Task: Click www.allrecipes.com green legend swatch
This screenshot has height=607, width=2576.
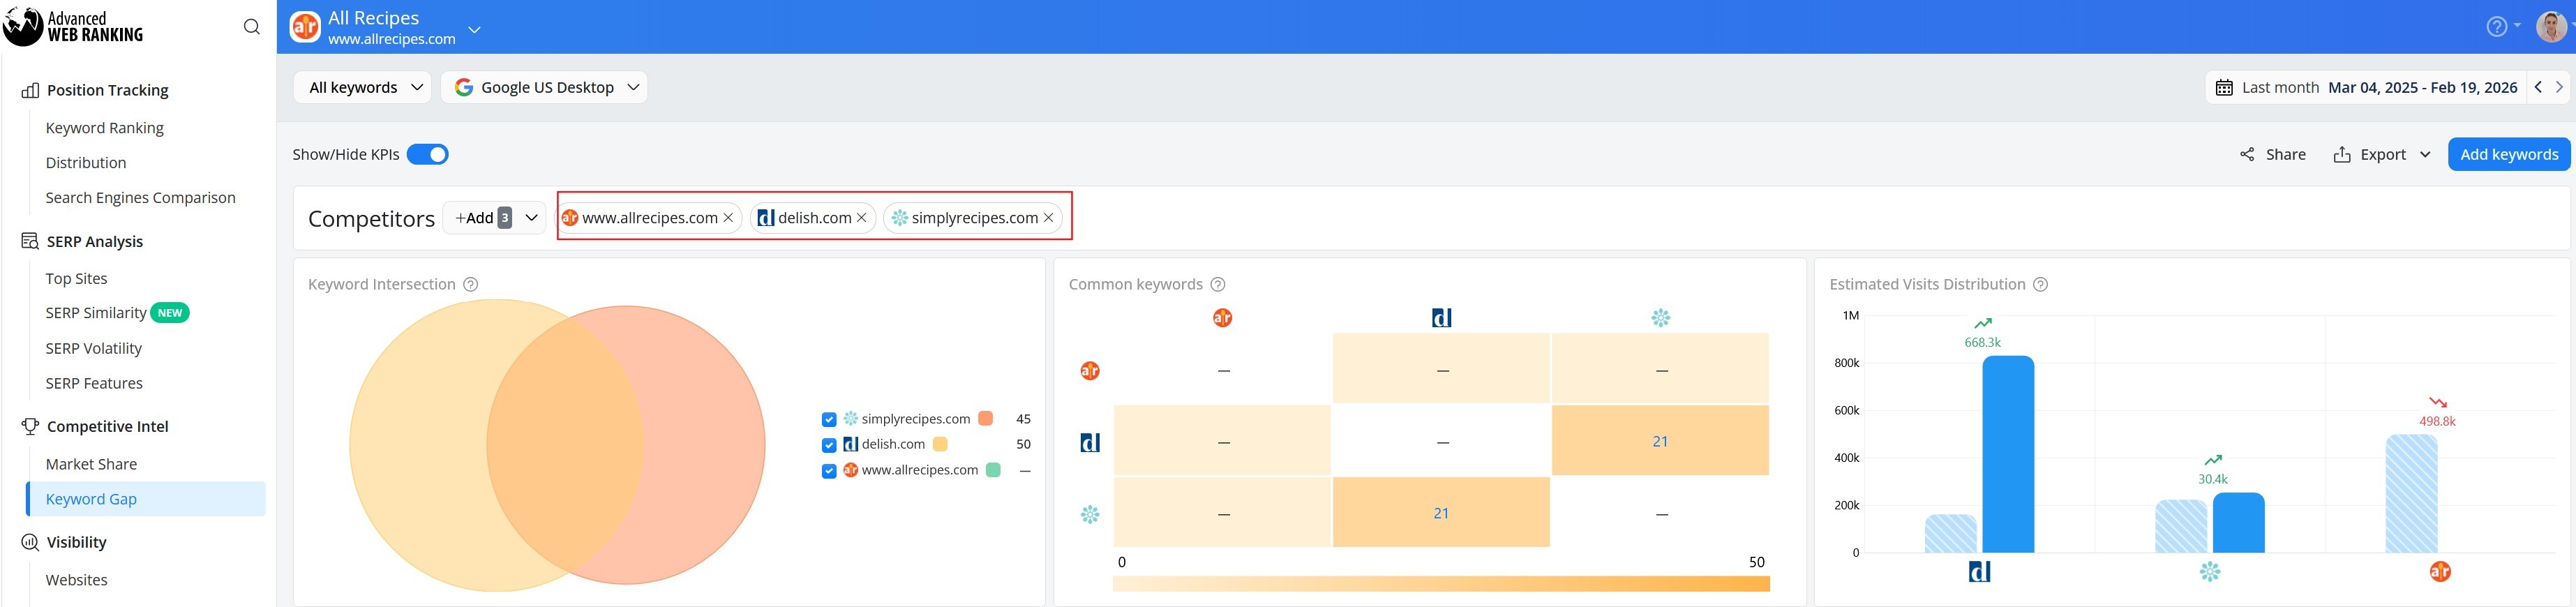Action: [x=993, y=470]
